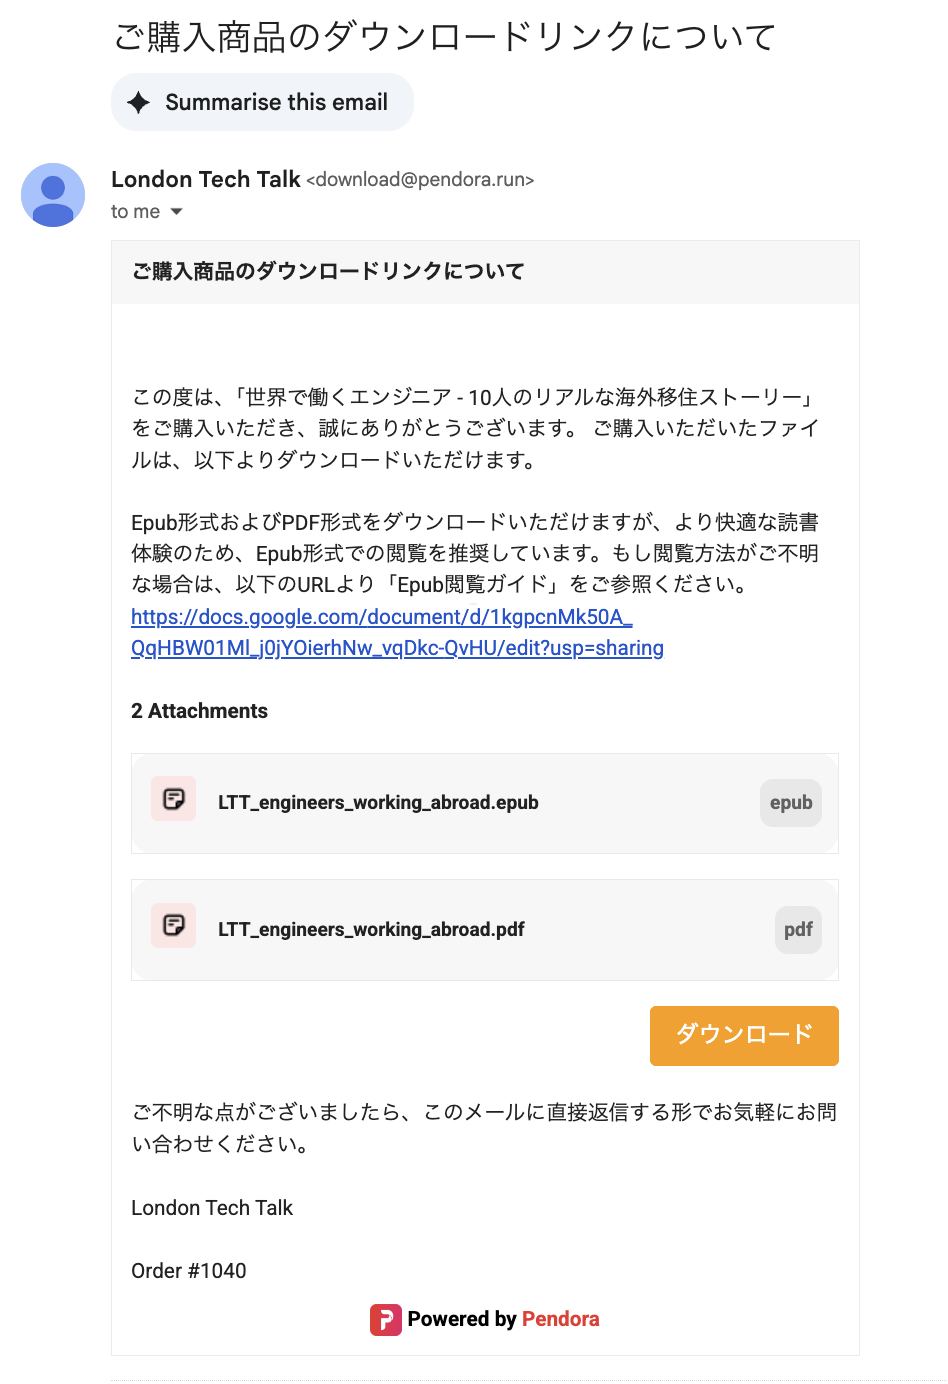
Task: Click the epub attachment file icon
Action: (174, 799)
